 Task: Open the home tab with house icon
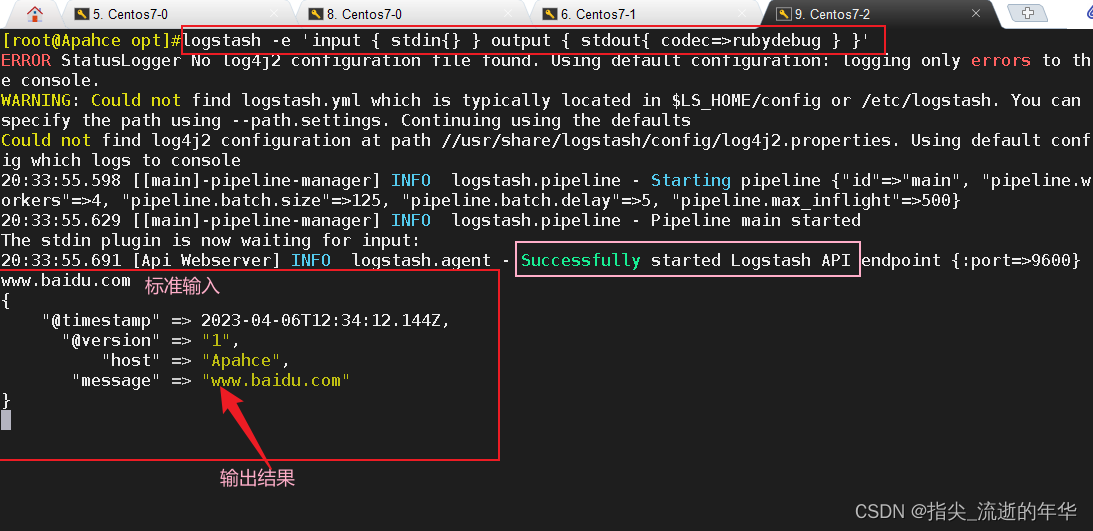point(34,13)
